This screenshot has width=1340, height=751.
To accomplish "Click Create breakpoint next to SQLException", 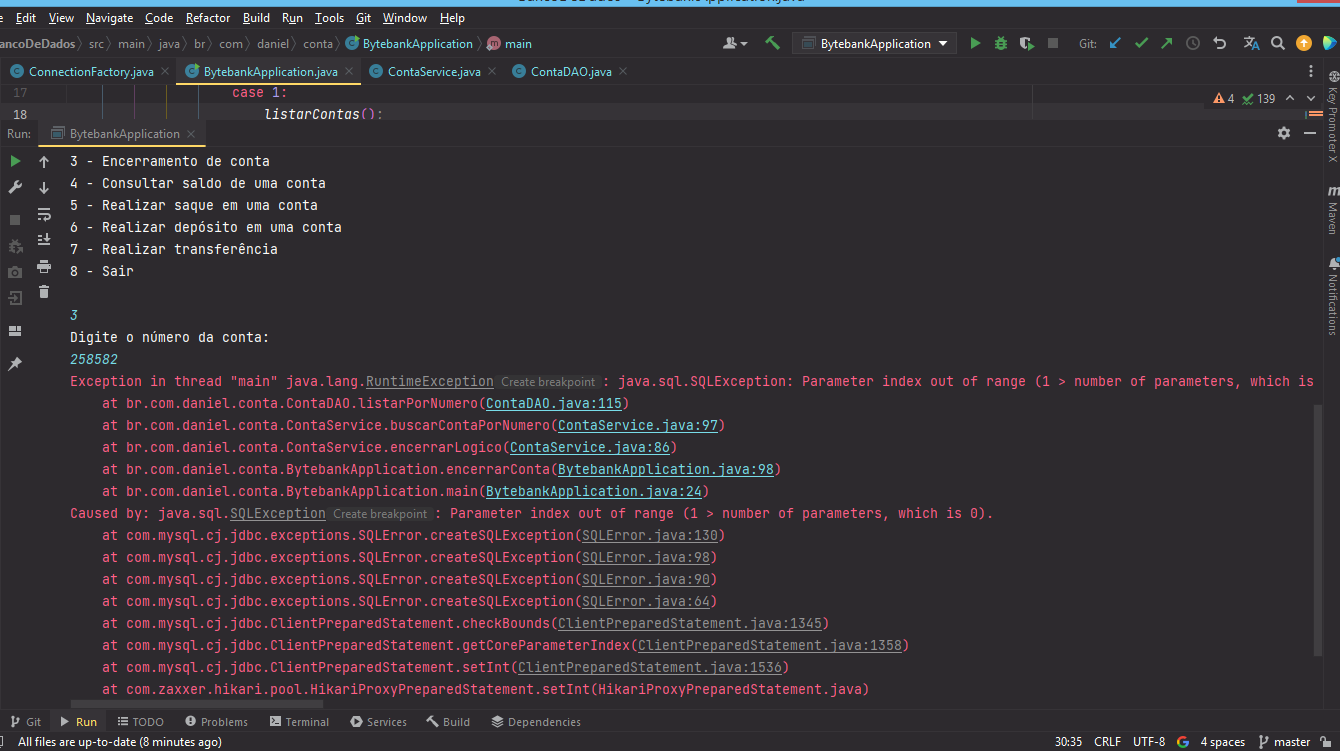I will (x=380, y=514).
